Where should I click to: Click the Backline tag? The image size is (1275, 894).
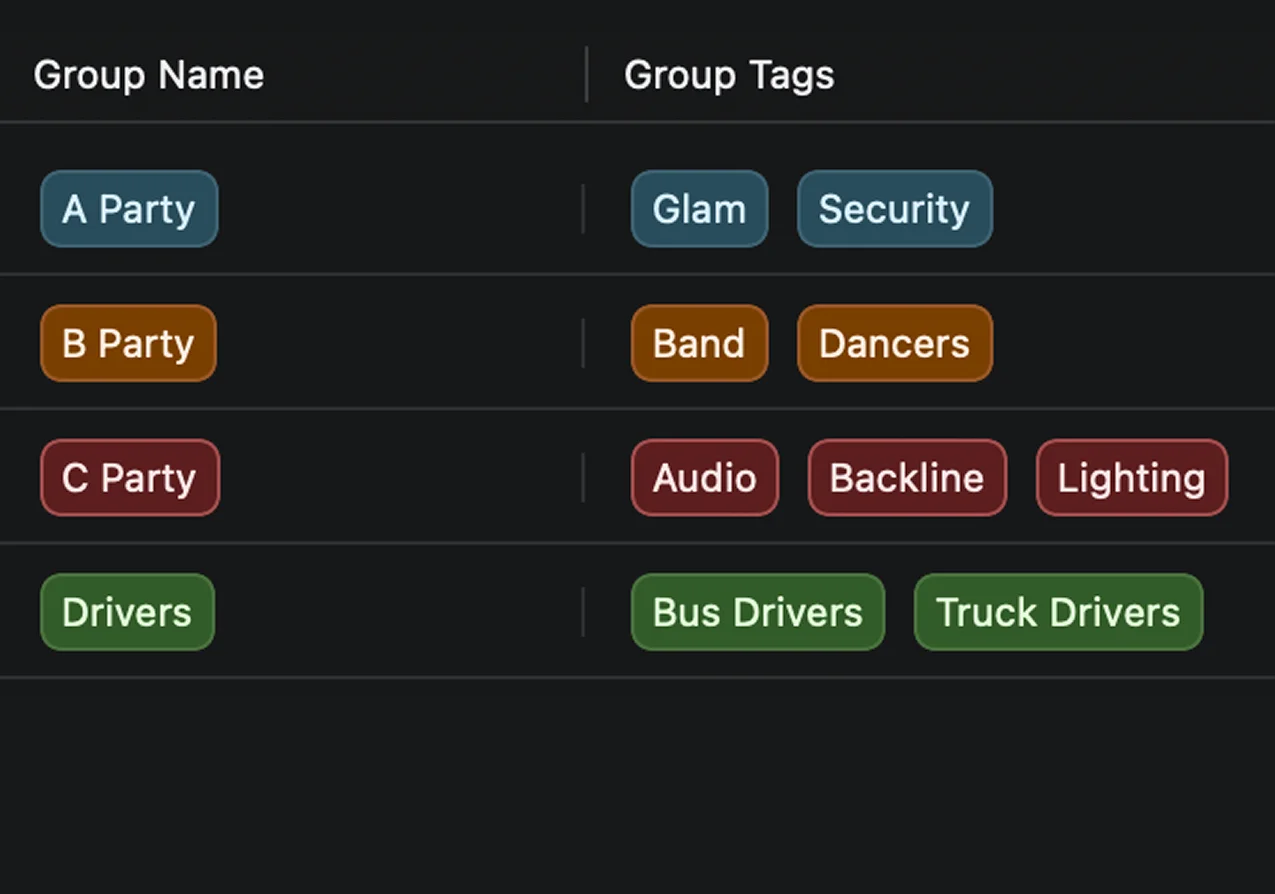coord(907,478)
